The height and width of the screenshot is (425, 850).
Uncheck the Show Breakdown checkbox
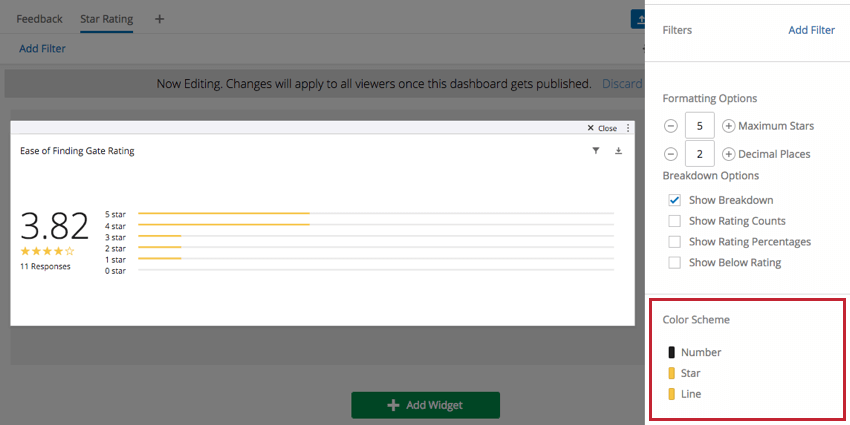(x=674, y=200)
